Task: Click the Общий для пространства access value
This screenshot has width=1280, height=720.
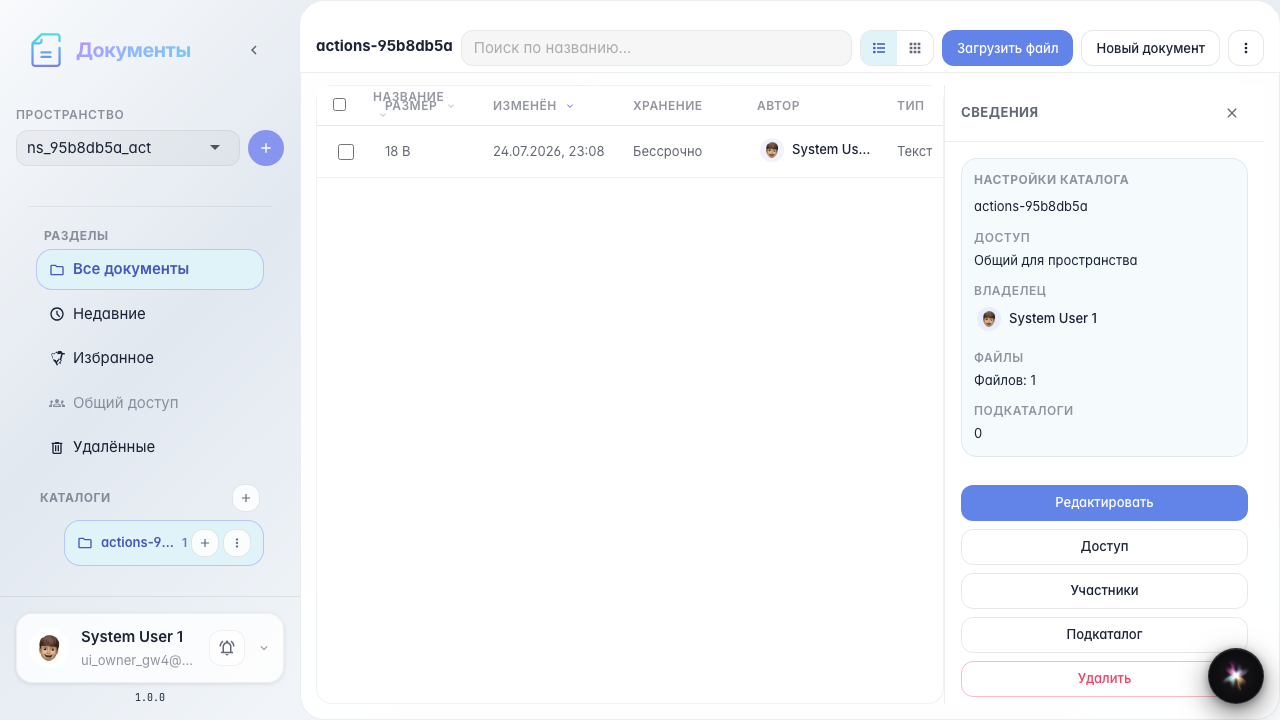Action: click(x=1055, y=260)
